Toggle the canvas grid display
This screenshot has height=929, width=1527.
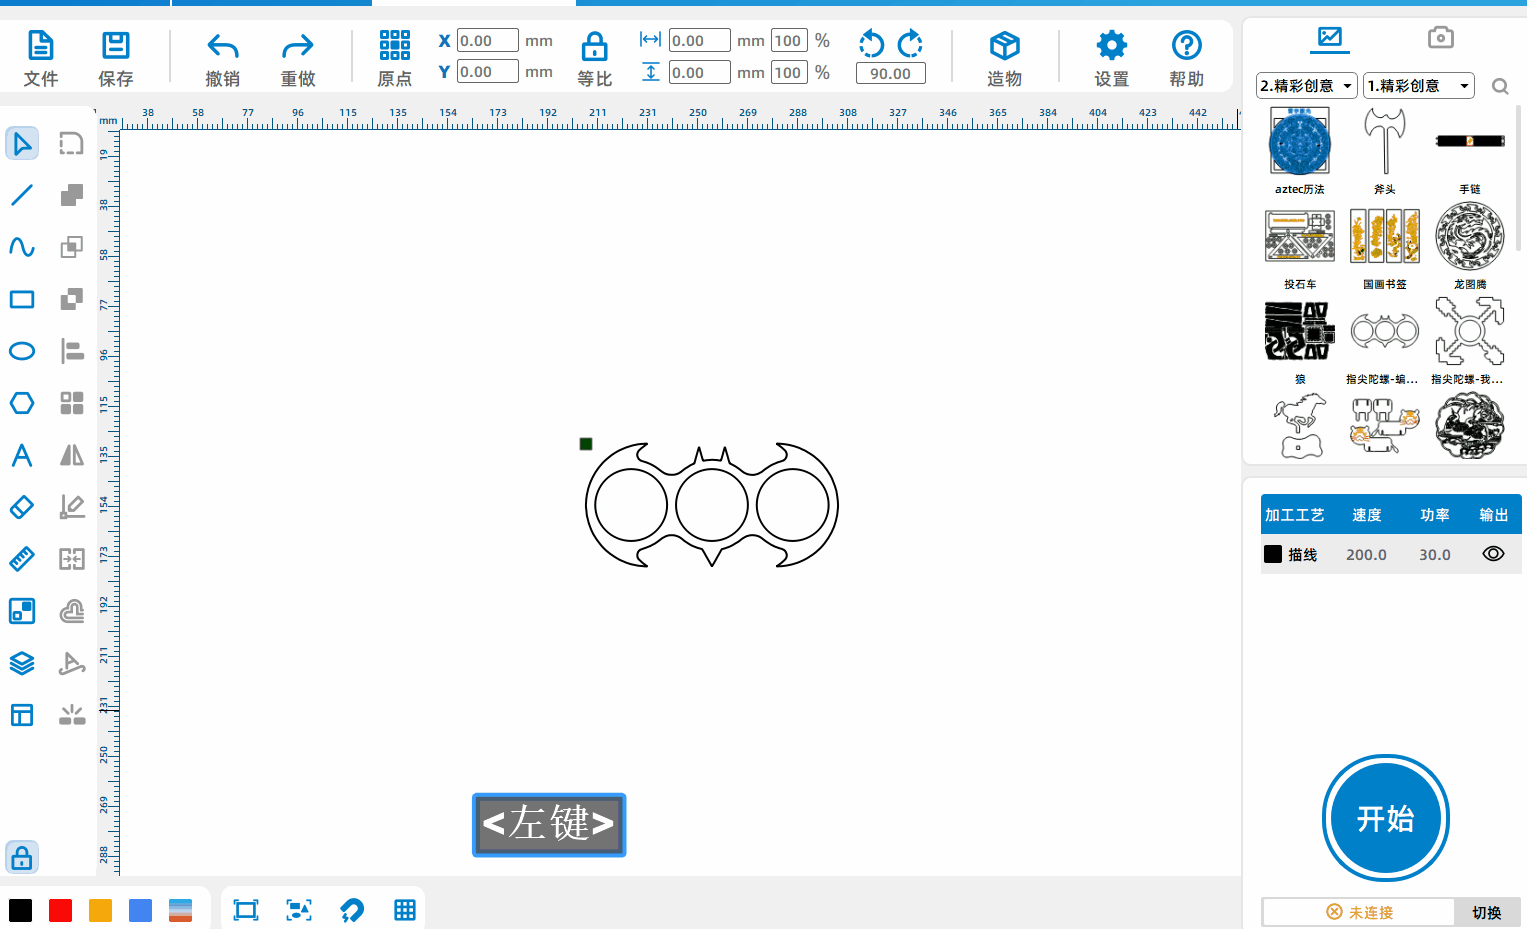point(405,910)
